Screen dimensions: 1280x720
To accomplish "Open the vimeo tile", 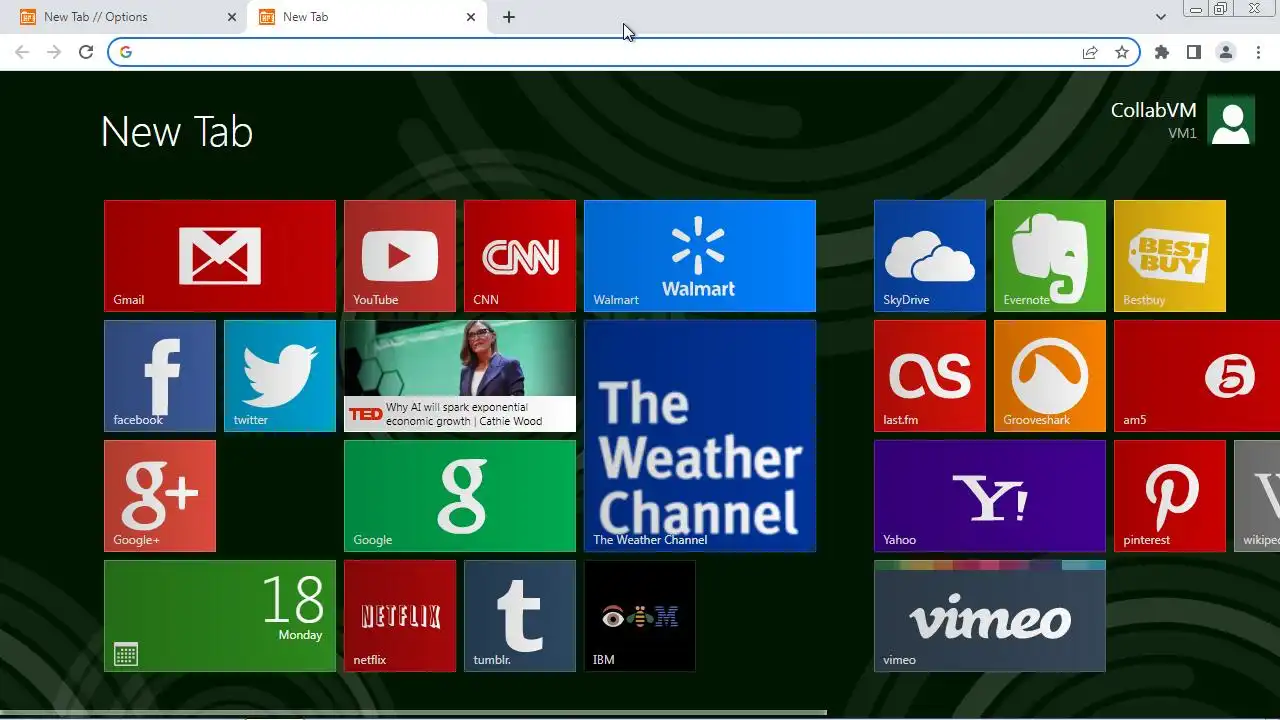I will tap(990, 616).
